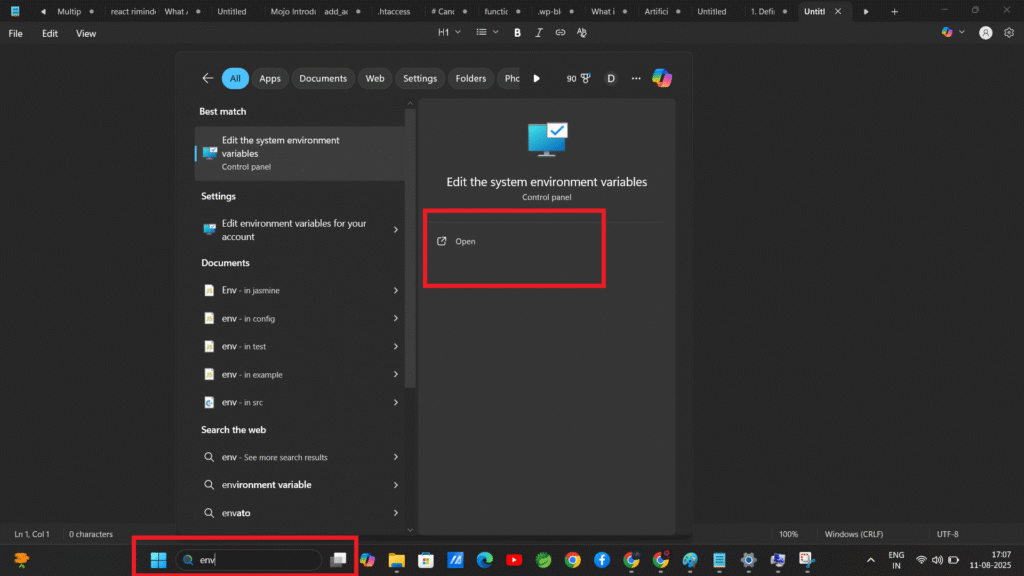Switch to the Documents search filter
Image resolution: width=1024 pixels, height=576 pixels.
[x=323, y=78]
